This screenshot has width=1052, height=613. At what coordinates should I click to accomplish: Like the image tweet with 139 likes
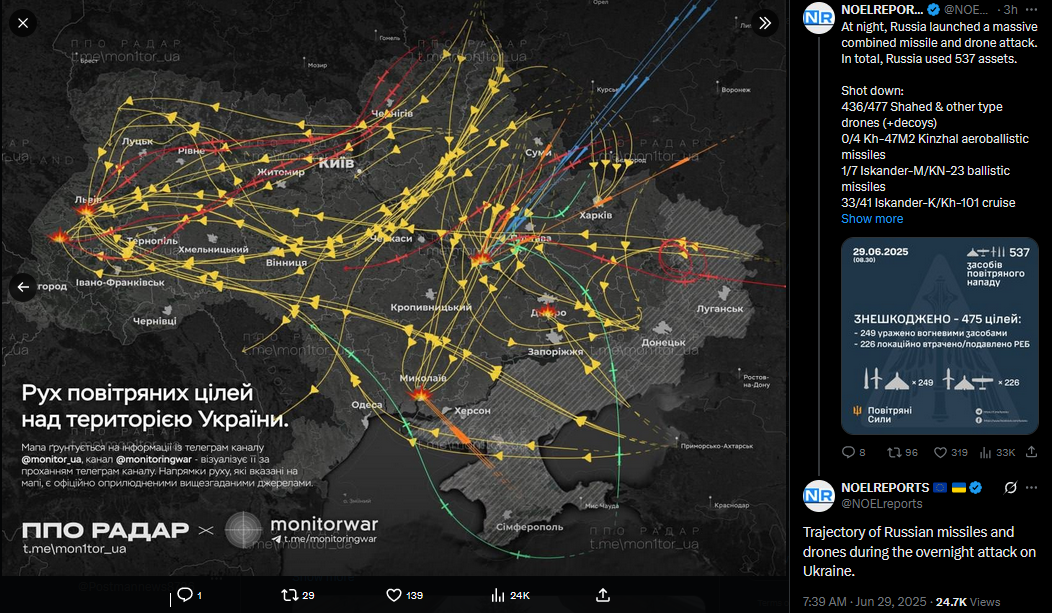pyautogui.click(x=394, y=595)
